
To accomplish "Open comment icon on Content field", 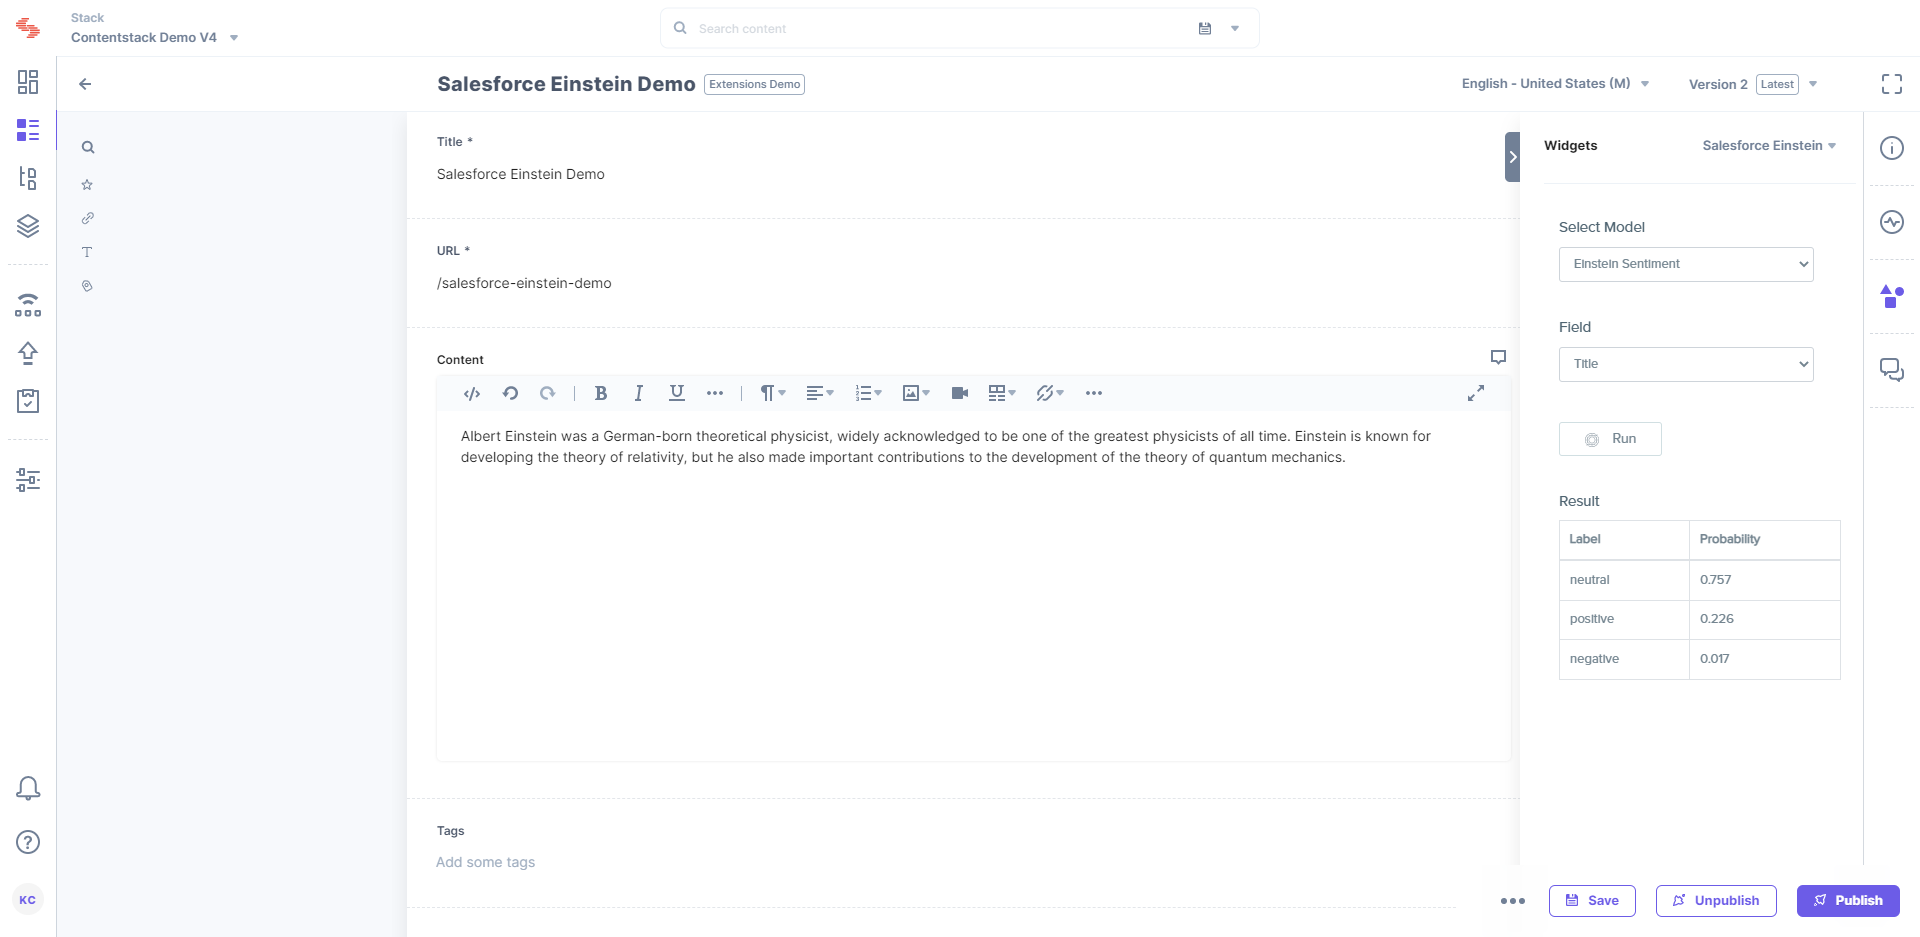I will [1498, 357].
